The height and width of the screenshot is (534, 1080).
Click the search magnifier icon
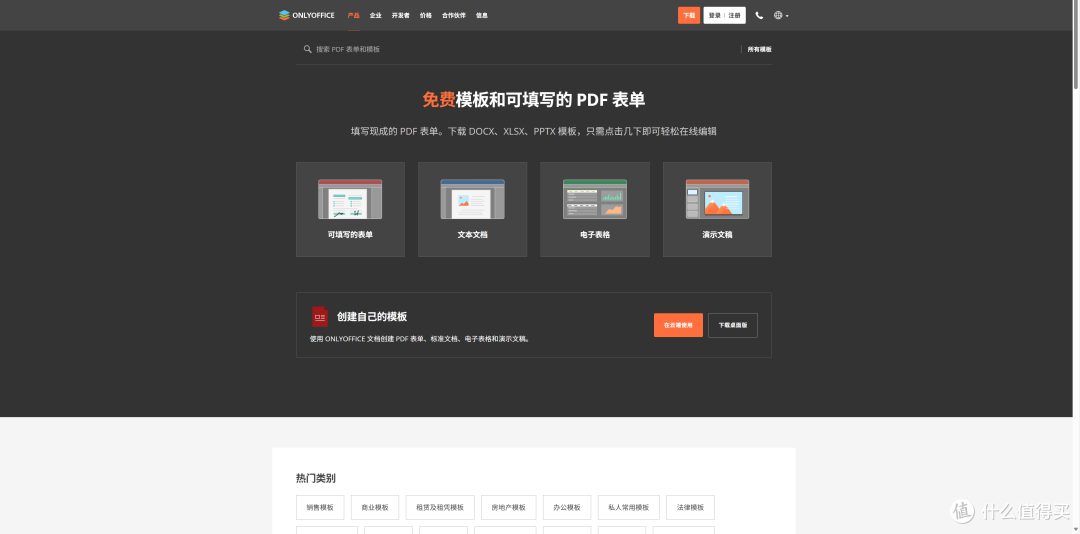(x=307, y=49)
